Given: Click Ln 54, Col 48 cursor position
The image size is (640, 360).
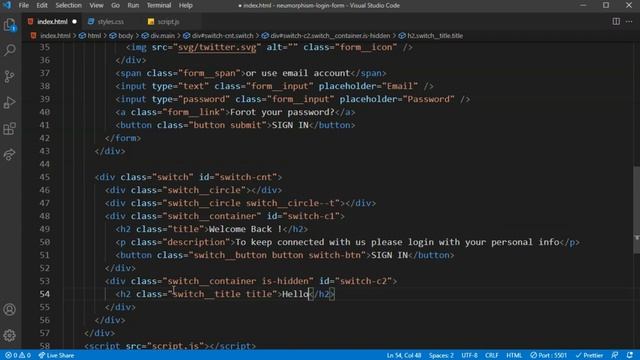Looking at the screenshot, I should point(404,355).
